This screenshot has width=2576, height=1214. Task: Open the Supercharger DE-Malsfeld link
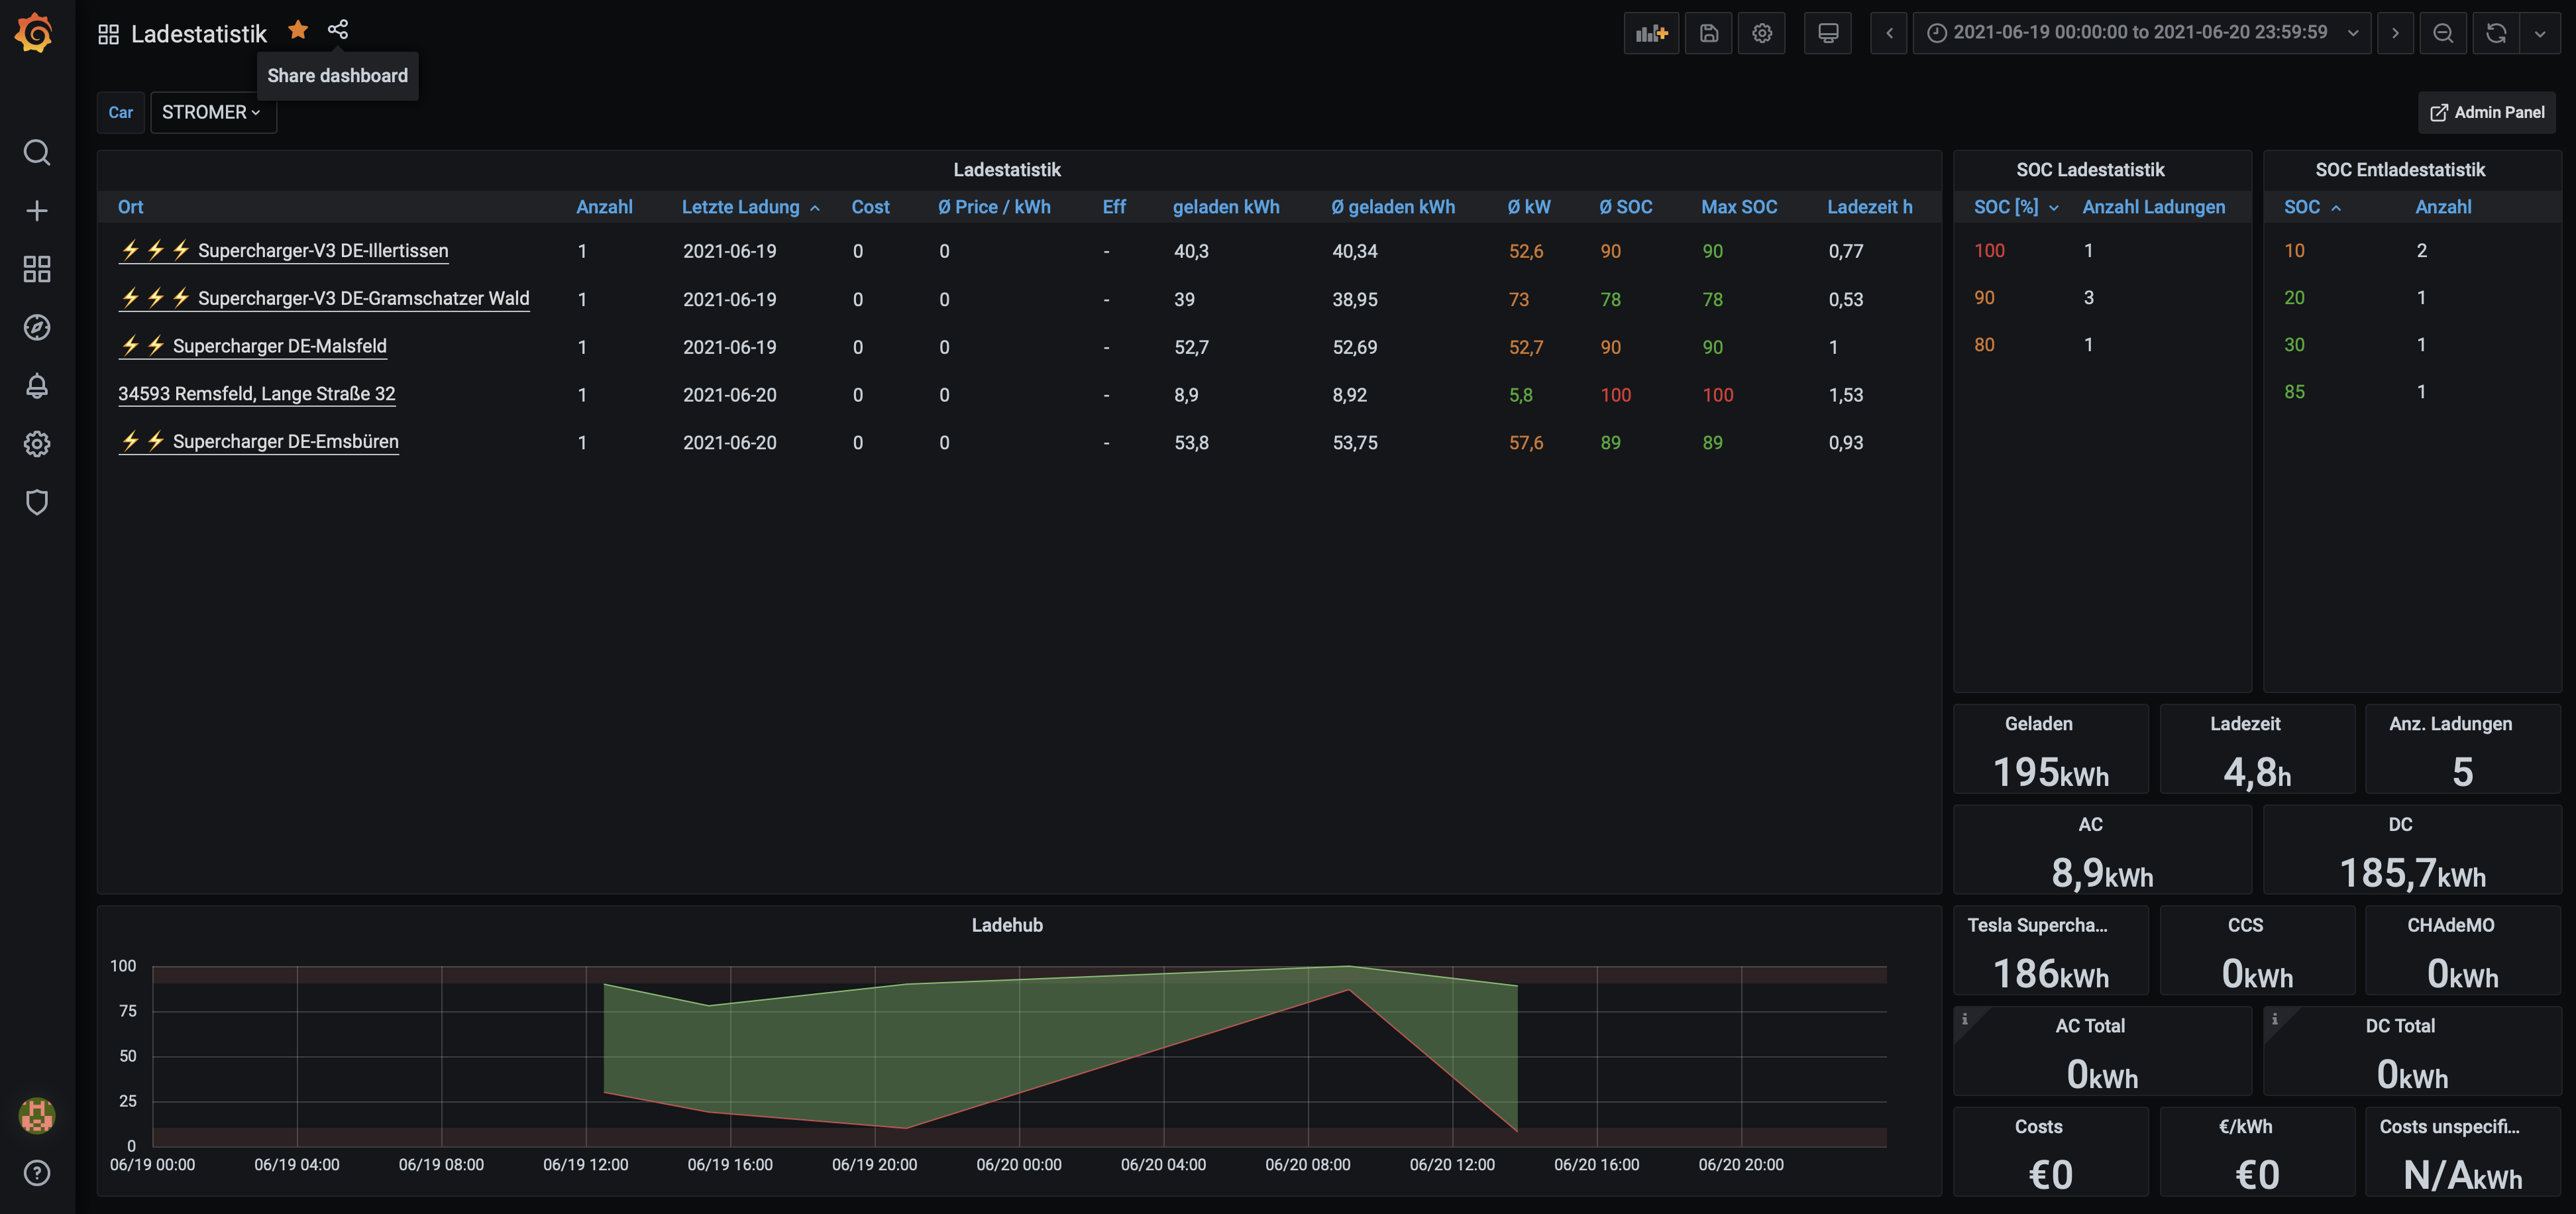pos(279,346)
